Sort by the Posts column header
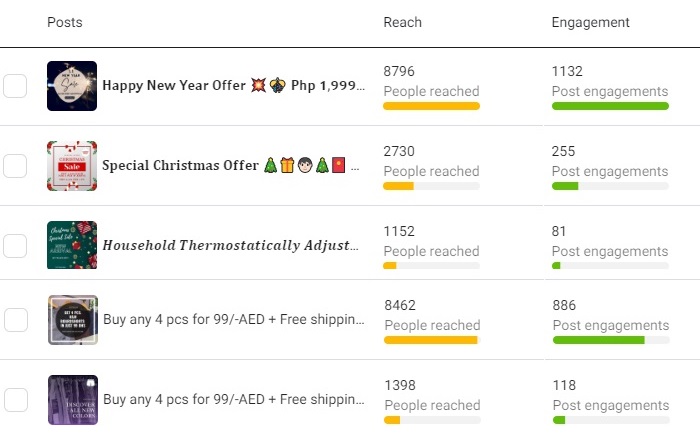The width and height of the screenshot is (700, 435). point(65,22)
